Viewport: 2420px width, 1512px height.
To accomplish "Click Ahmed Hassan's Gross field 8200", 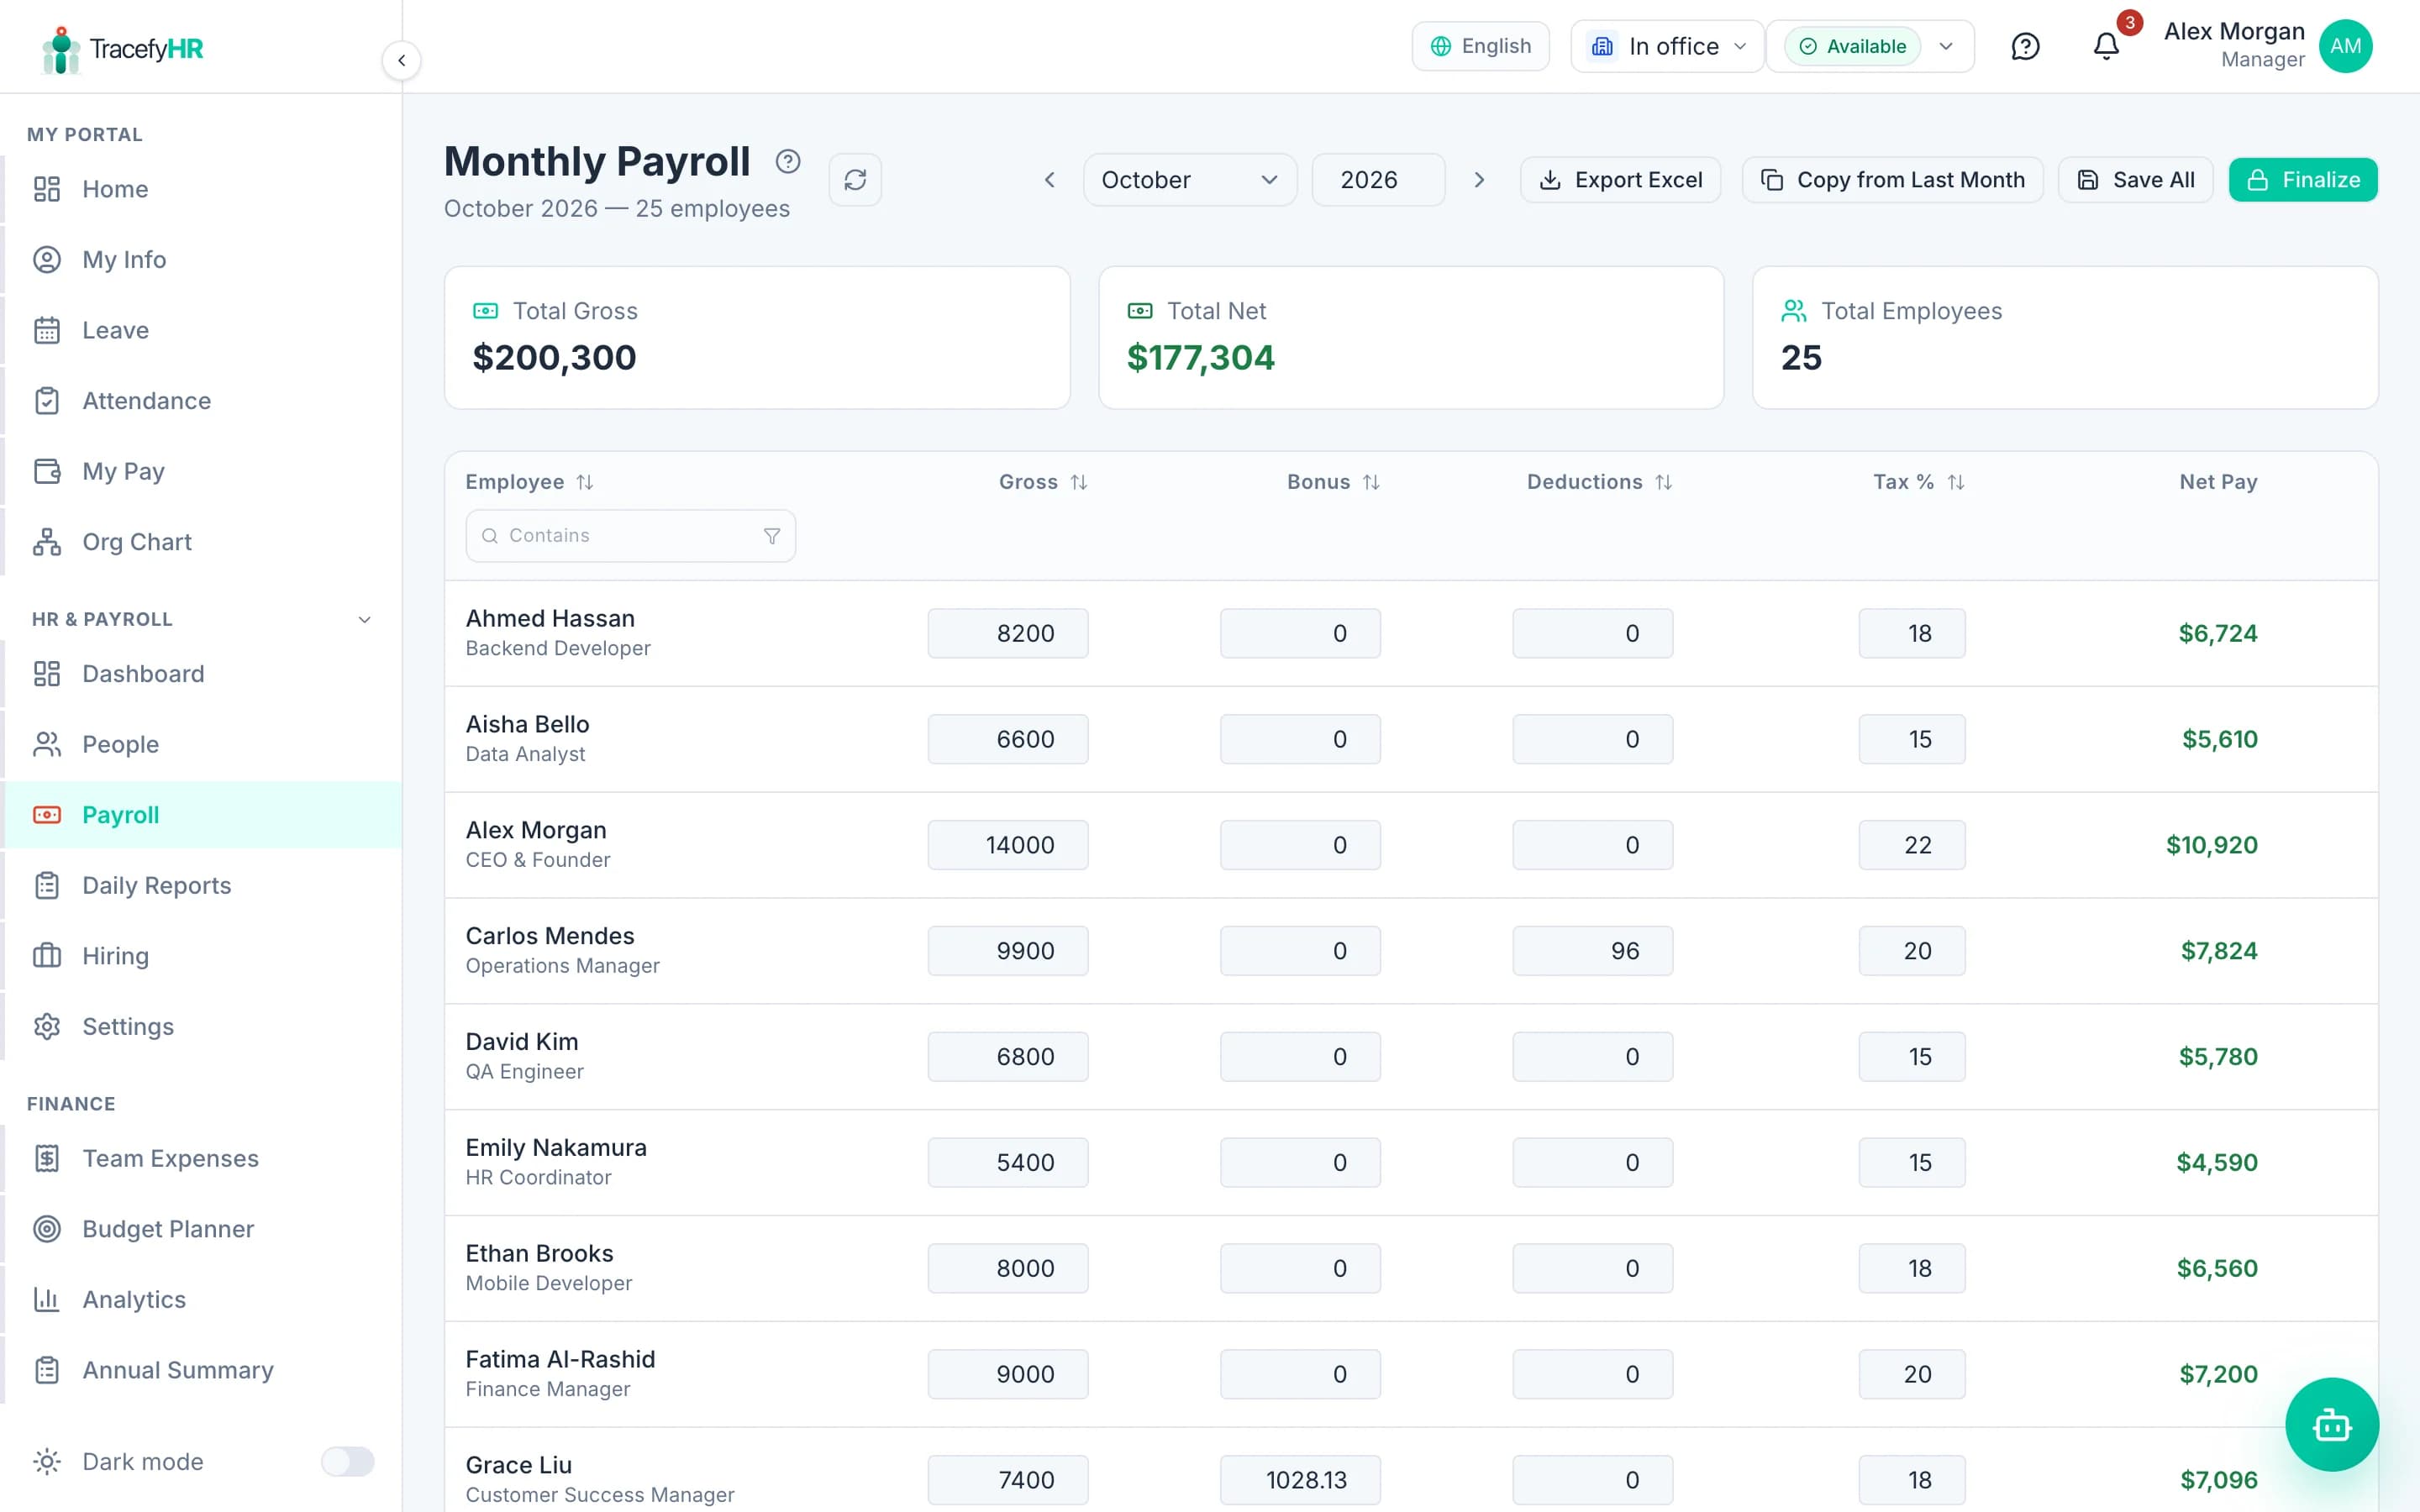I will 1007,633.
